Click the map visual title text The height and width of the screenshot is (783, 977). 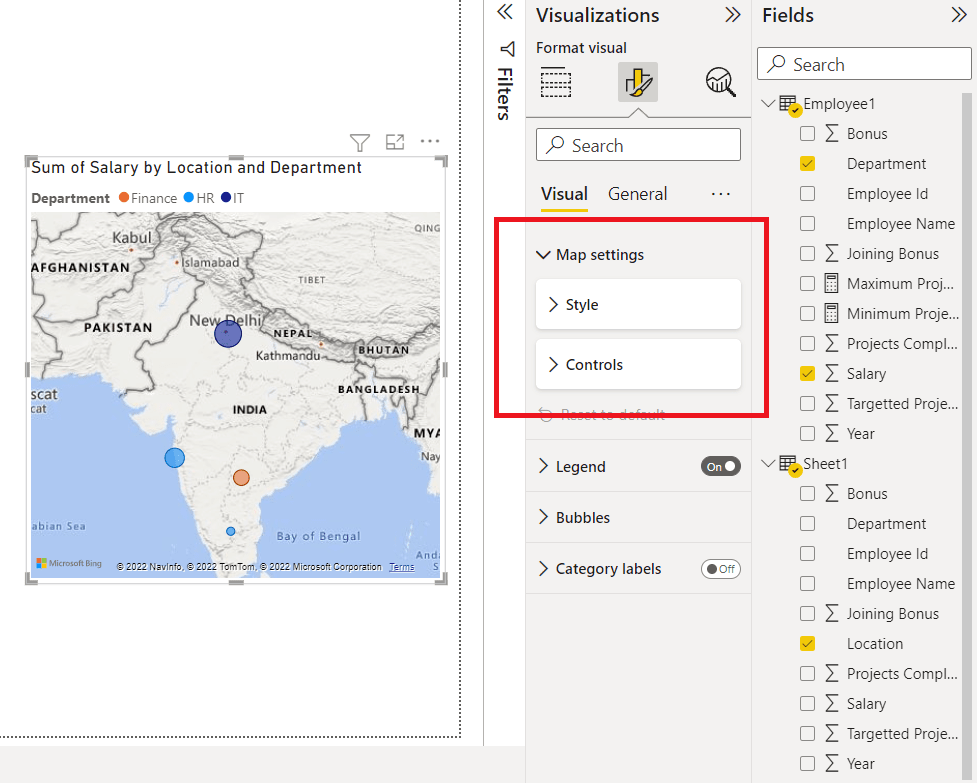pos(196,168)
